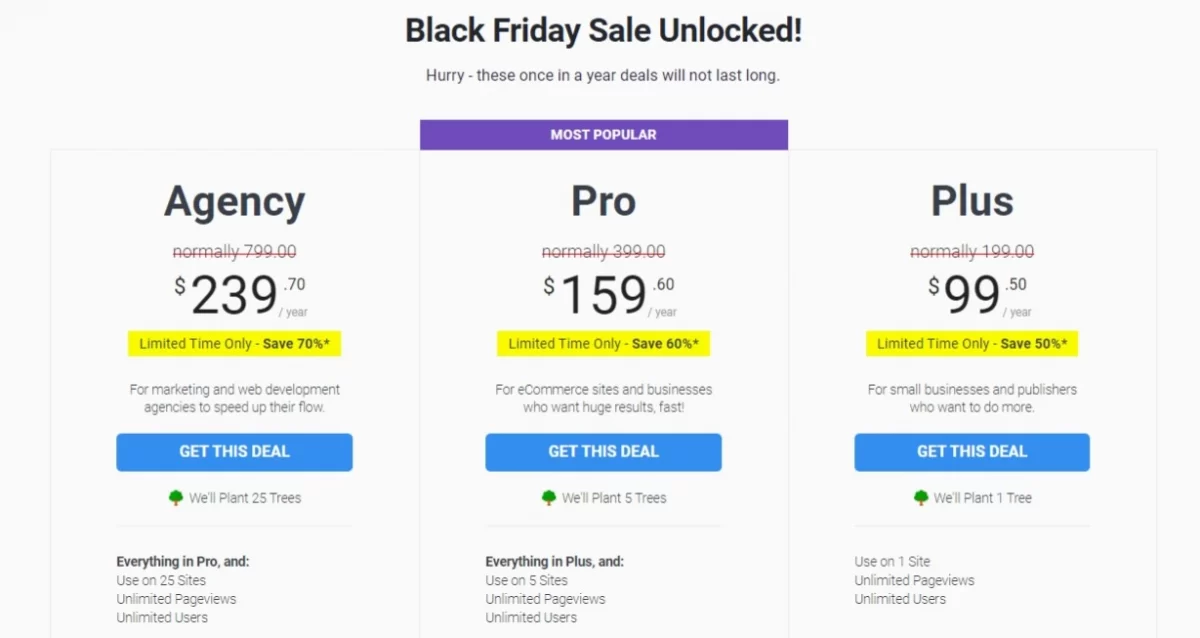Click the strikethrough normally 399.00 price
This screenshot has width=1200, height=638.
(x=603, y=252)
